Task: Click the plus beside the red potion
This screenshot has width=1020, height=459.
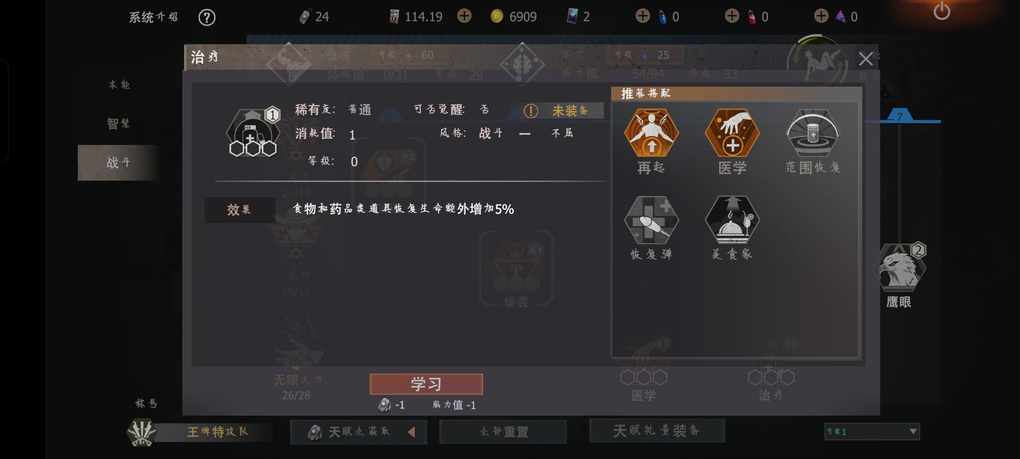Action: click(732, 16)
